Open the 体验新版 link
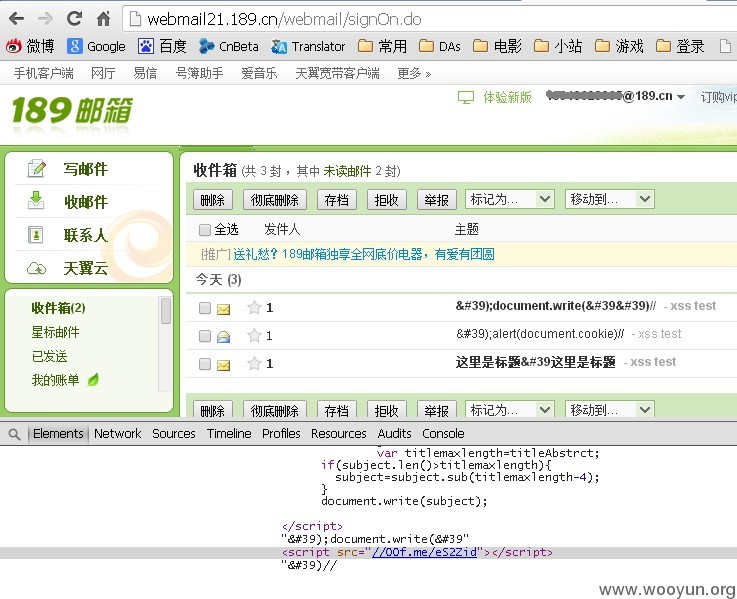This screenshot has width=737, height=599. (508, 97)
